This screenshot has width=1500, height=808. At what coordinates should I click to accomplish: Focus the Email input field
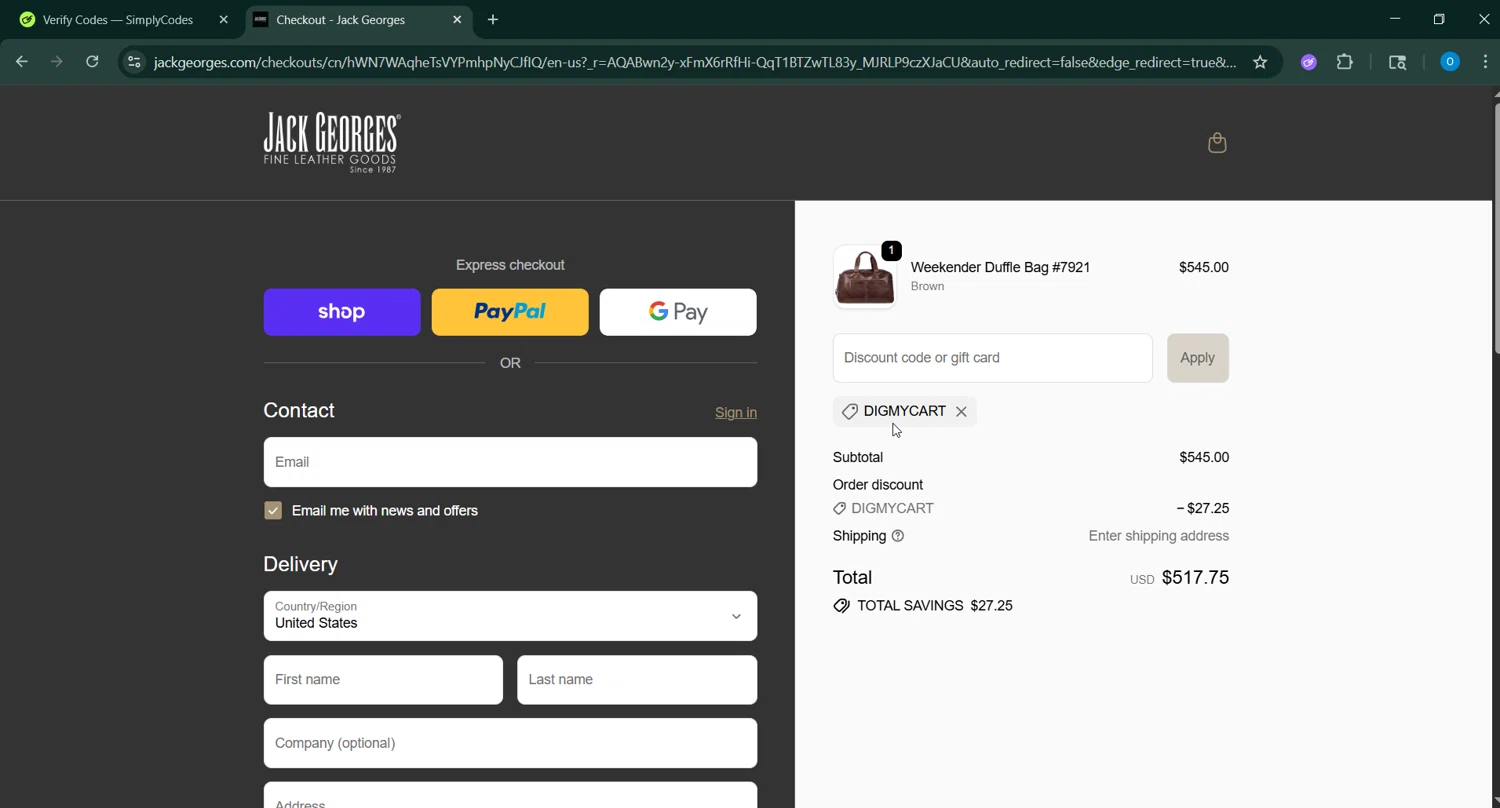click(510, 462)
